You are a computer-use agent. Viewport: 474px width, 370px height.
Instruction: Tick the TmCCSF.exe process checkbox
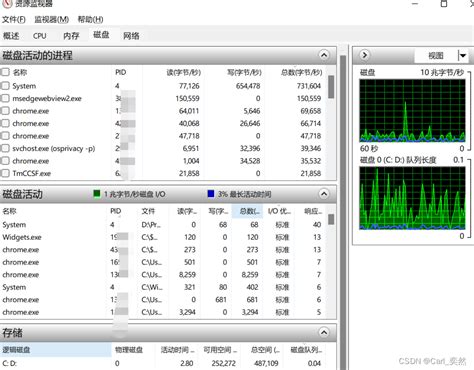tap(5, 173)
